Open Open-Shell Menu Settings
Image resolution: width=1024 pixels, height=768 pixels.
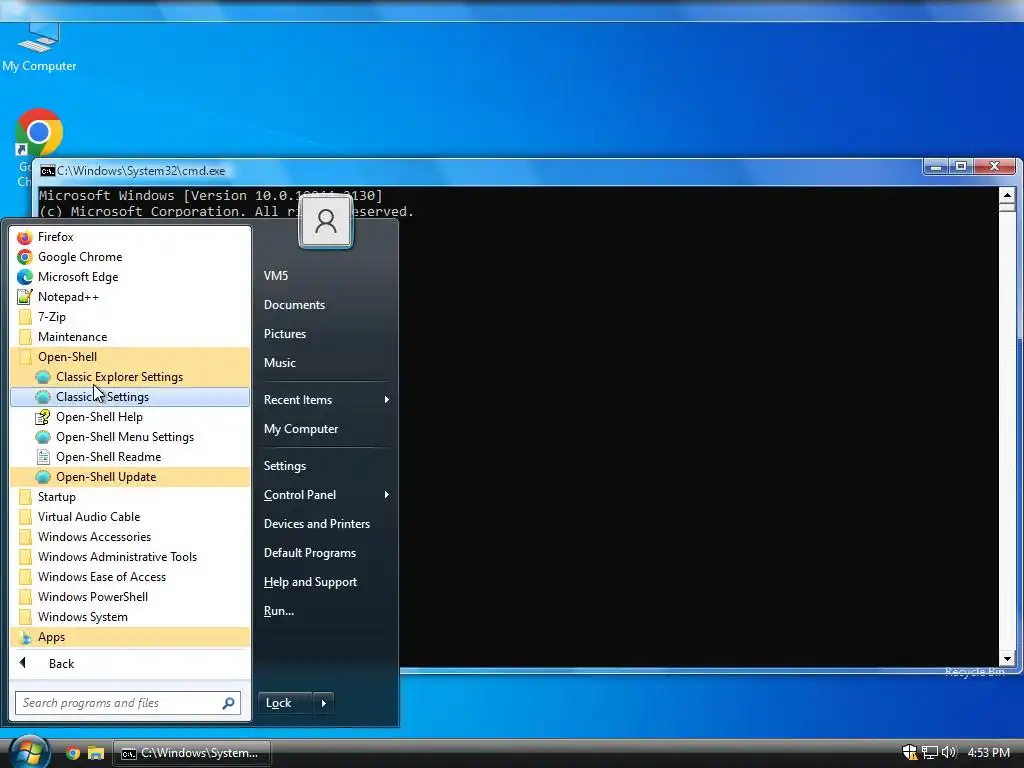[x=130, y=437]
